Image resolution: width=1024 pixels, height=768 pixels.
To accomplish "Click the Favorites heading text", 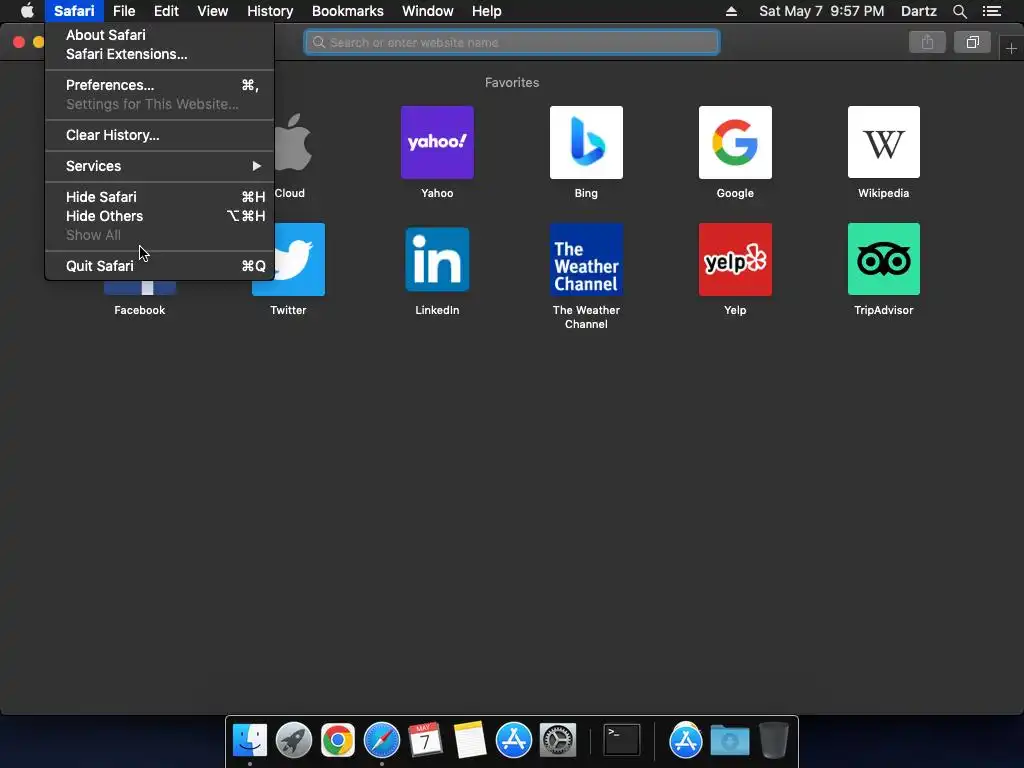I will tap(512, 82).
